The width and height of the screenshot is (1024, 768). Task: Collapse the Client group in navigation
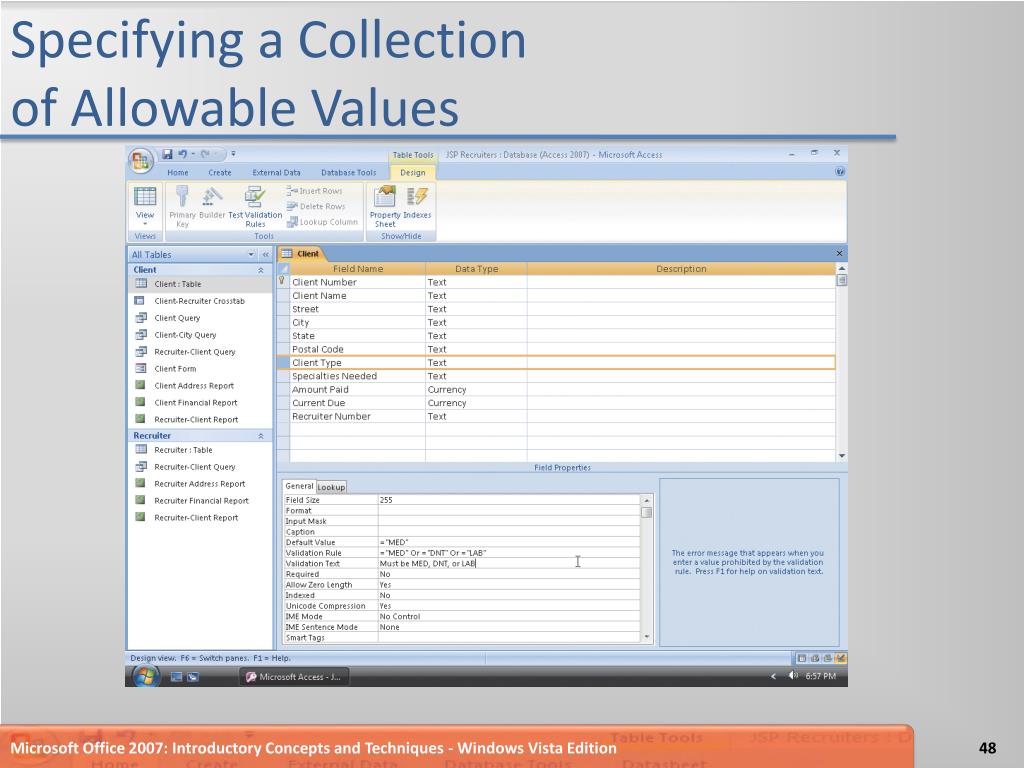(261, 270)
